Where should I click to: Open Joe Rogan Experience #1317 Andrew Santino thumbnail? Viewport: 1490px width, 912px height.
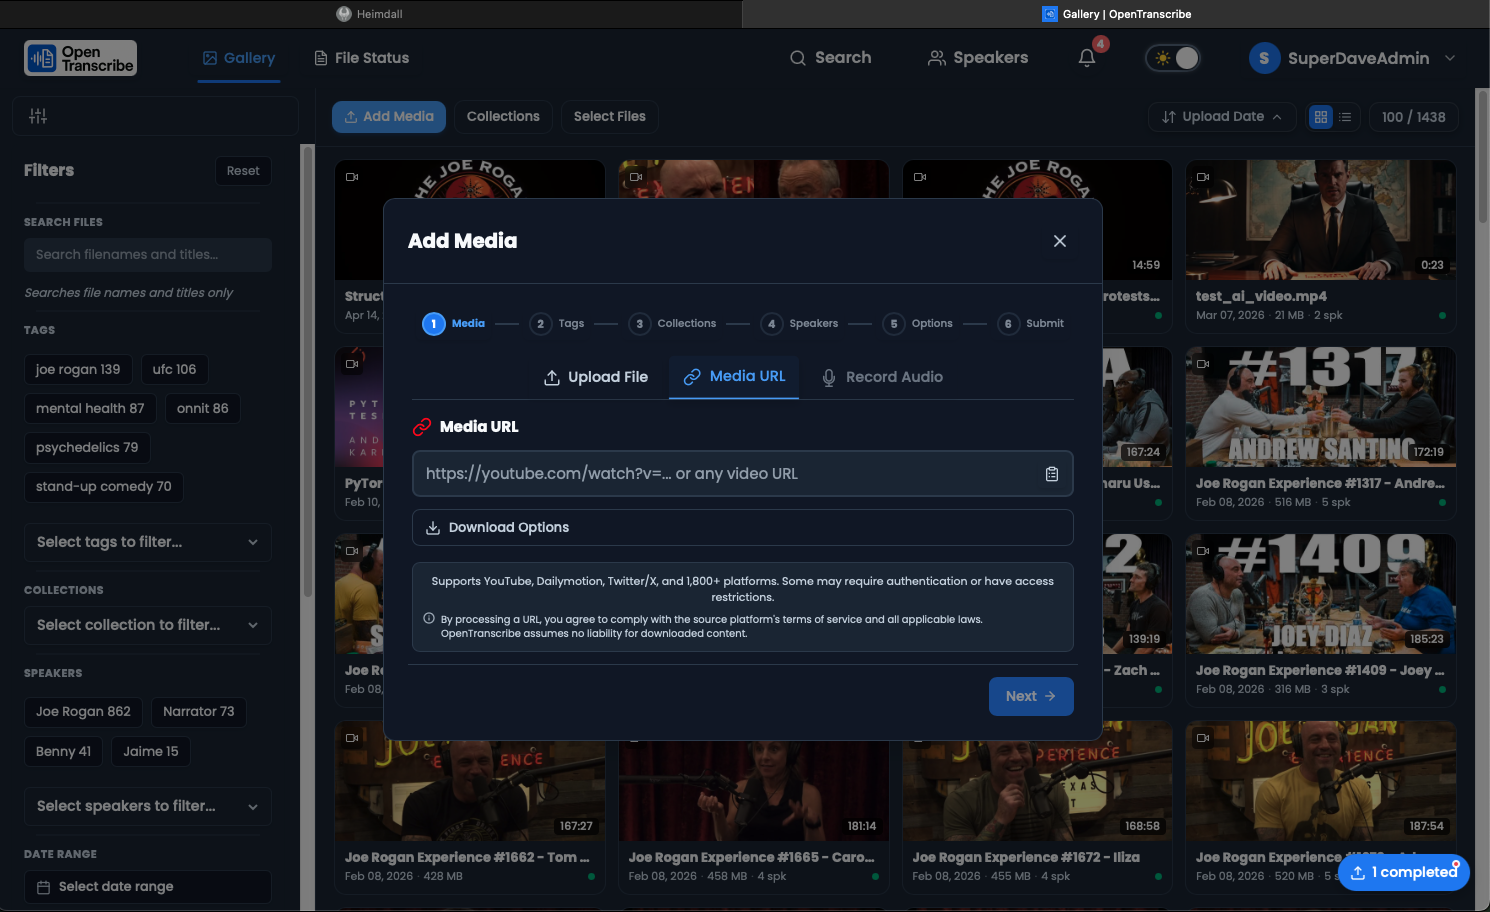(1321, 407)
